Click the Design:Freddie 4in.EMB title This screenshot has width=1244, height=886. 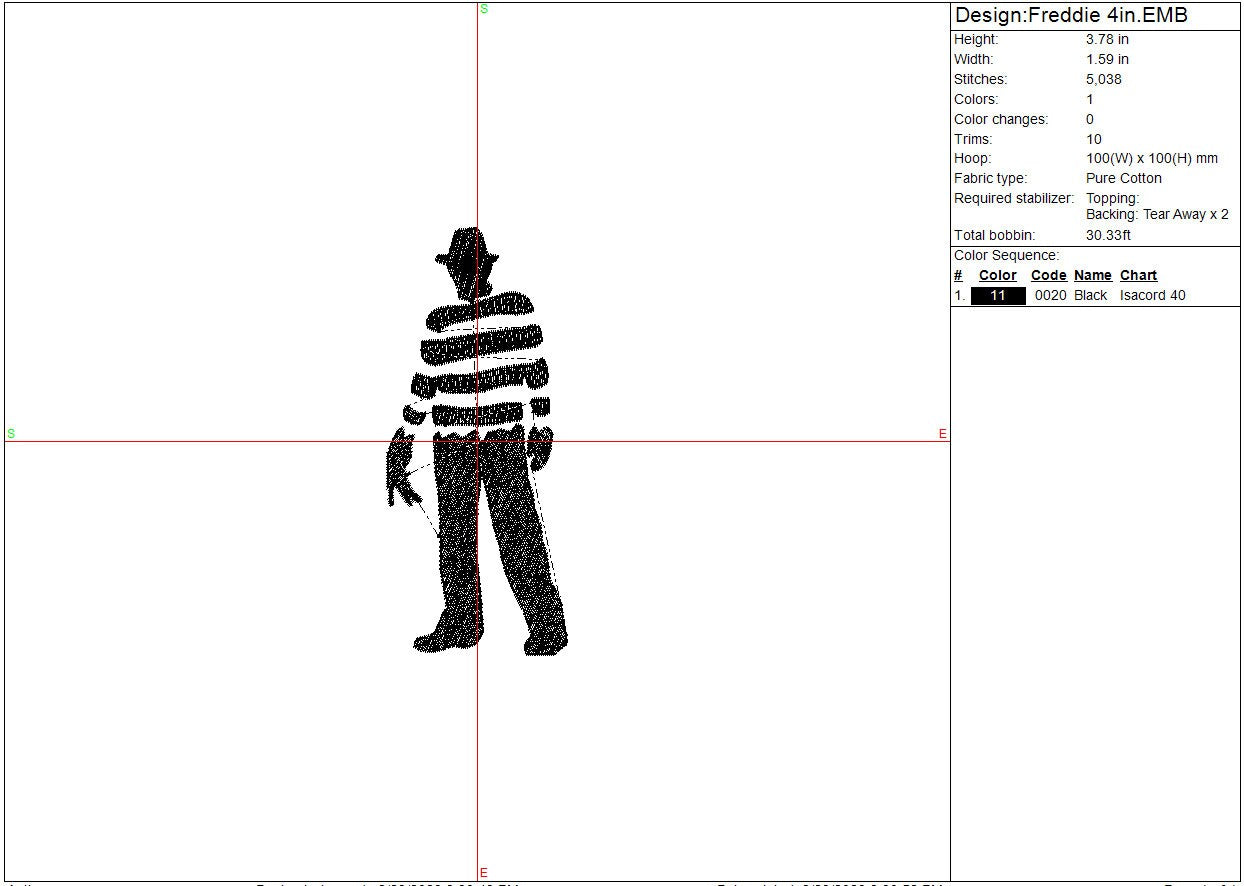1071,16
